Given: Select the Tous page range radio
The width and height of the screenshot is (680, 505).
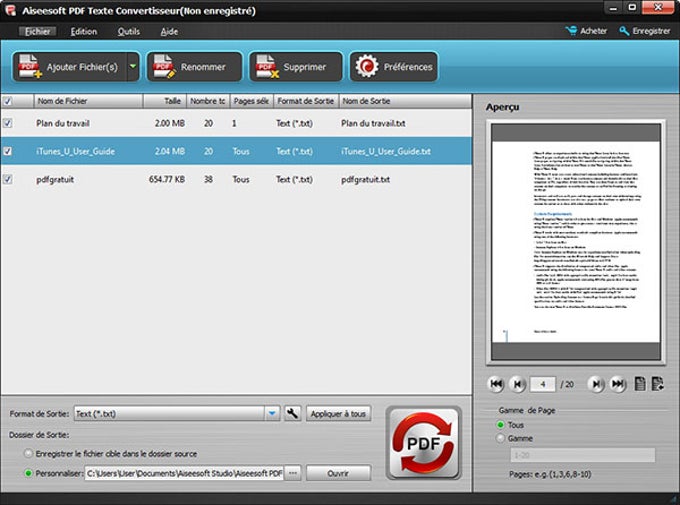Looking at the screenshot, I should point(500,425).
